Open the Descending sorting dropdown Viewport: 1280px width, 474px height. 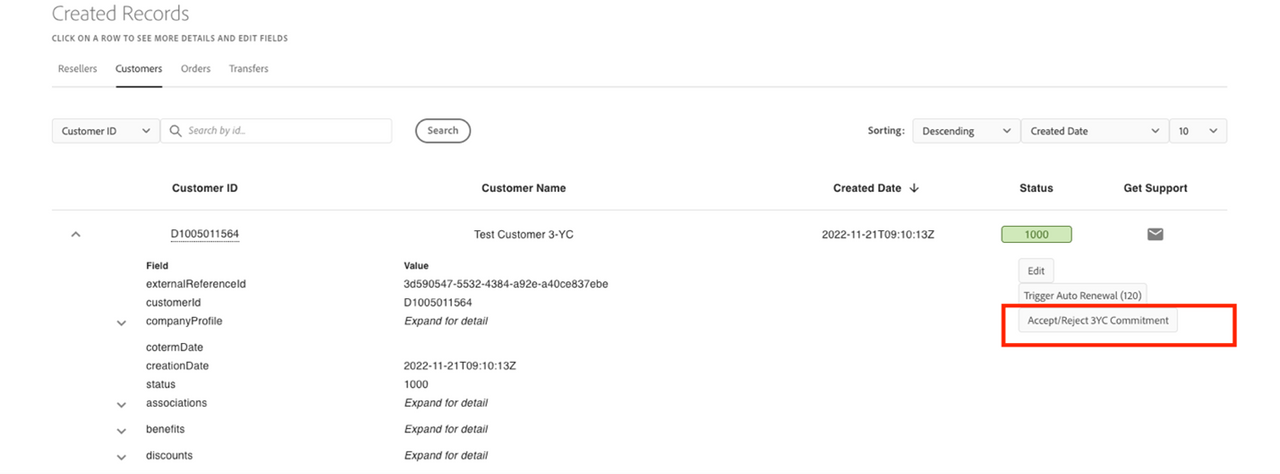tap(964, 131)
